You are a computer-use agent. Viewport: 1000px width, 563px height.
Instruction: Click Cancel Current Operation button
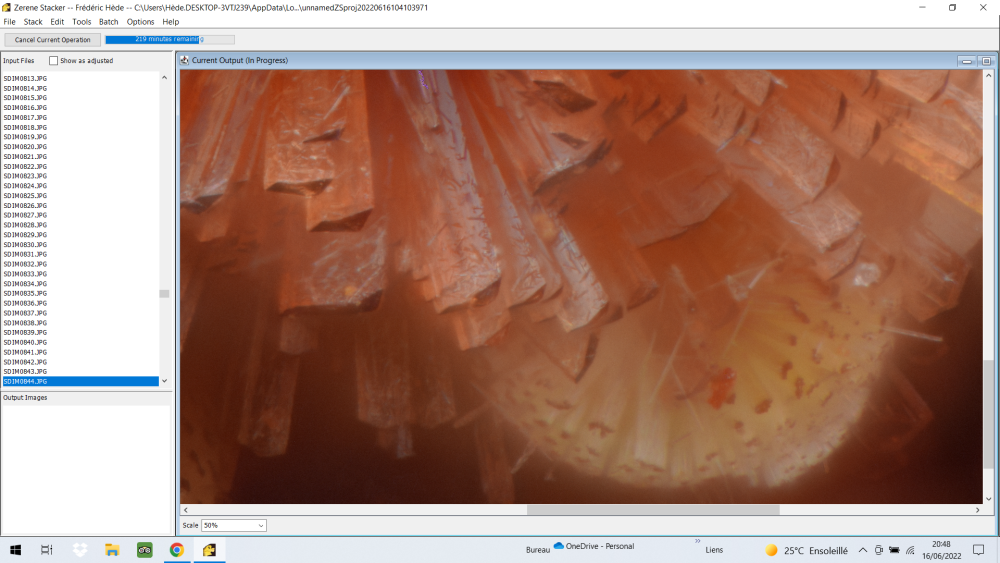pyautogui.click(x=53, y=40)
